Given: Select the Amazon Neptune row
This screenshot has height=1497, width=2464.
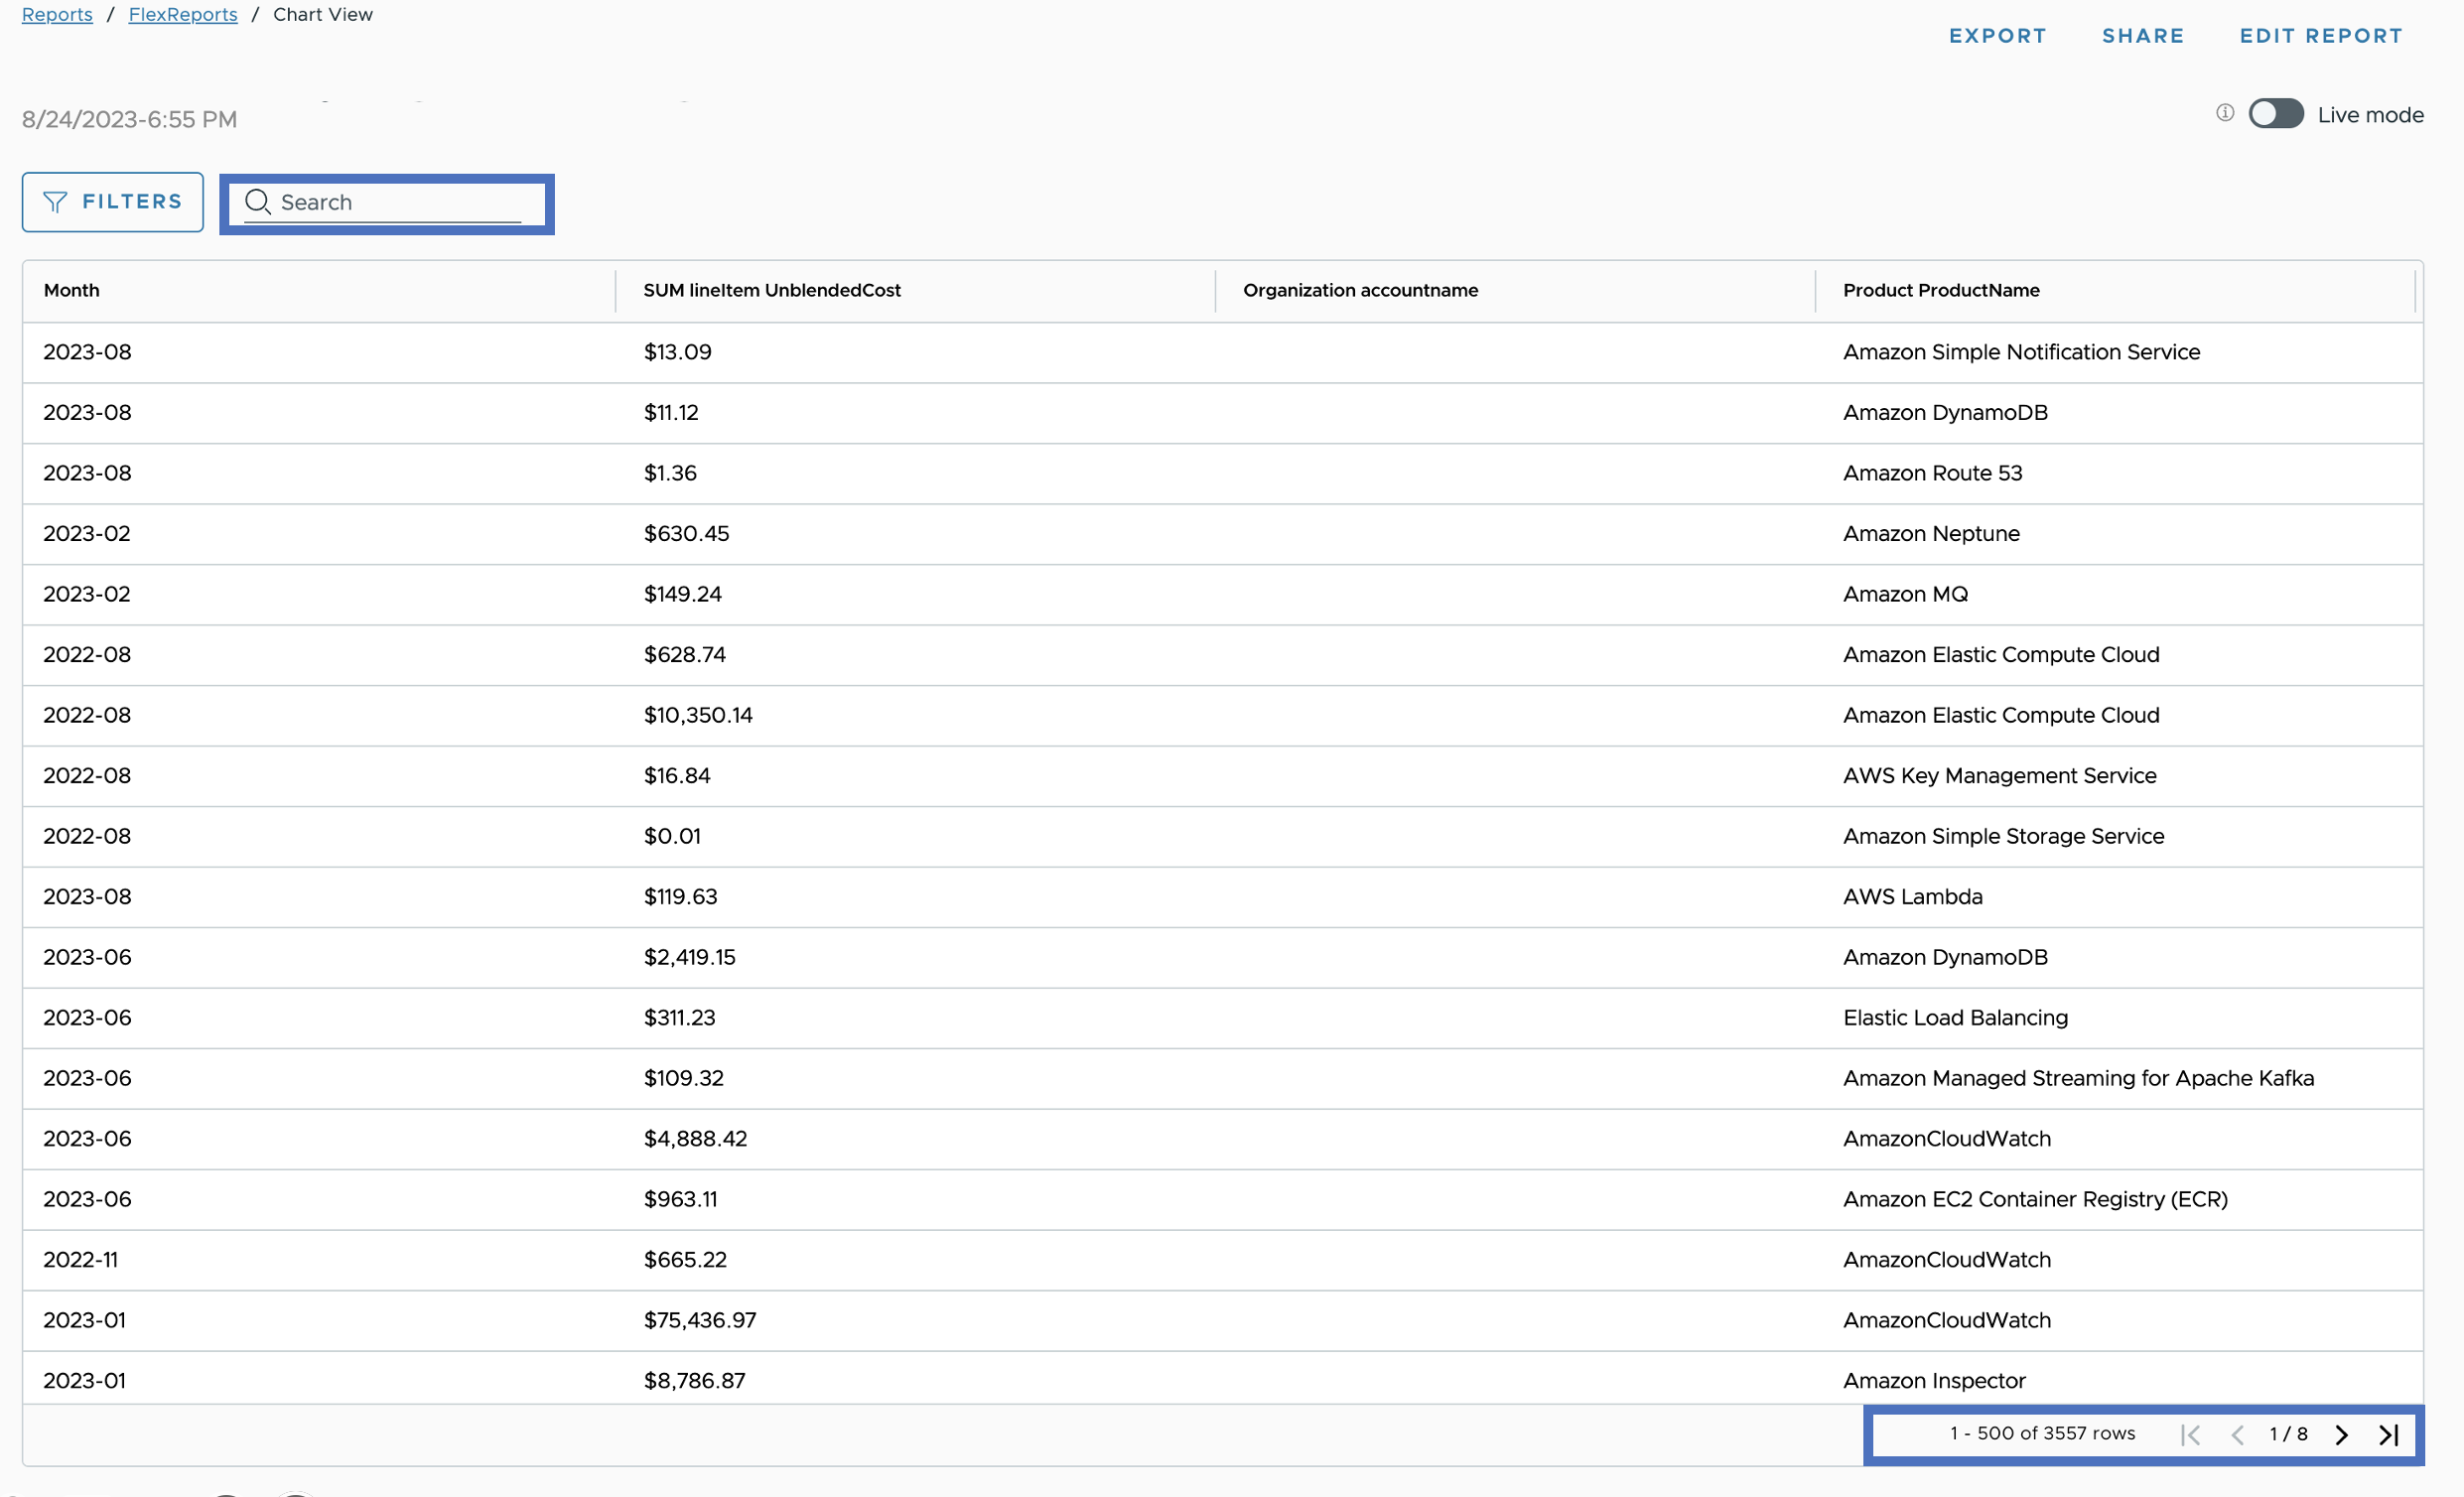Looking at the screenshot, I should point(1220,534).
